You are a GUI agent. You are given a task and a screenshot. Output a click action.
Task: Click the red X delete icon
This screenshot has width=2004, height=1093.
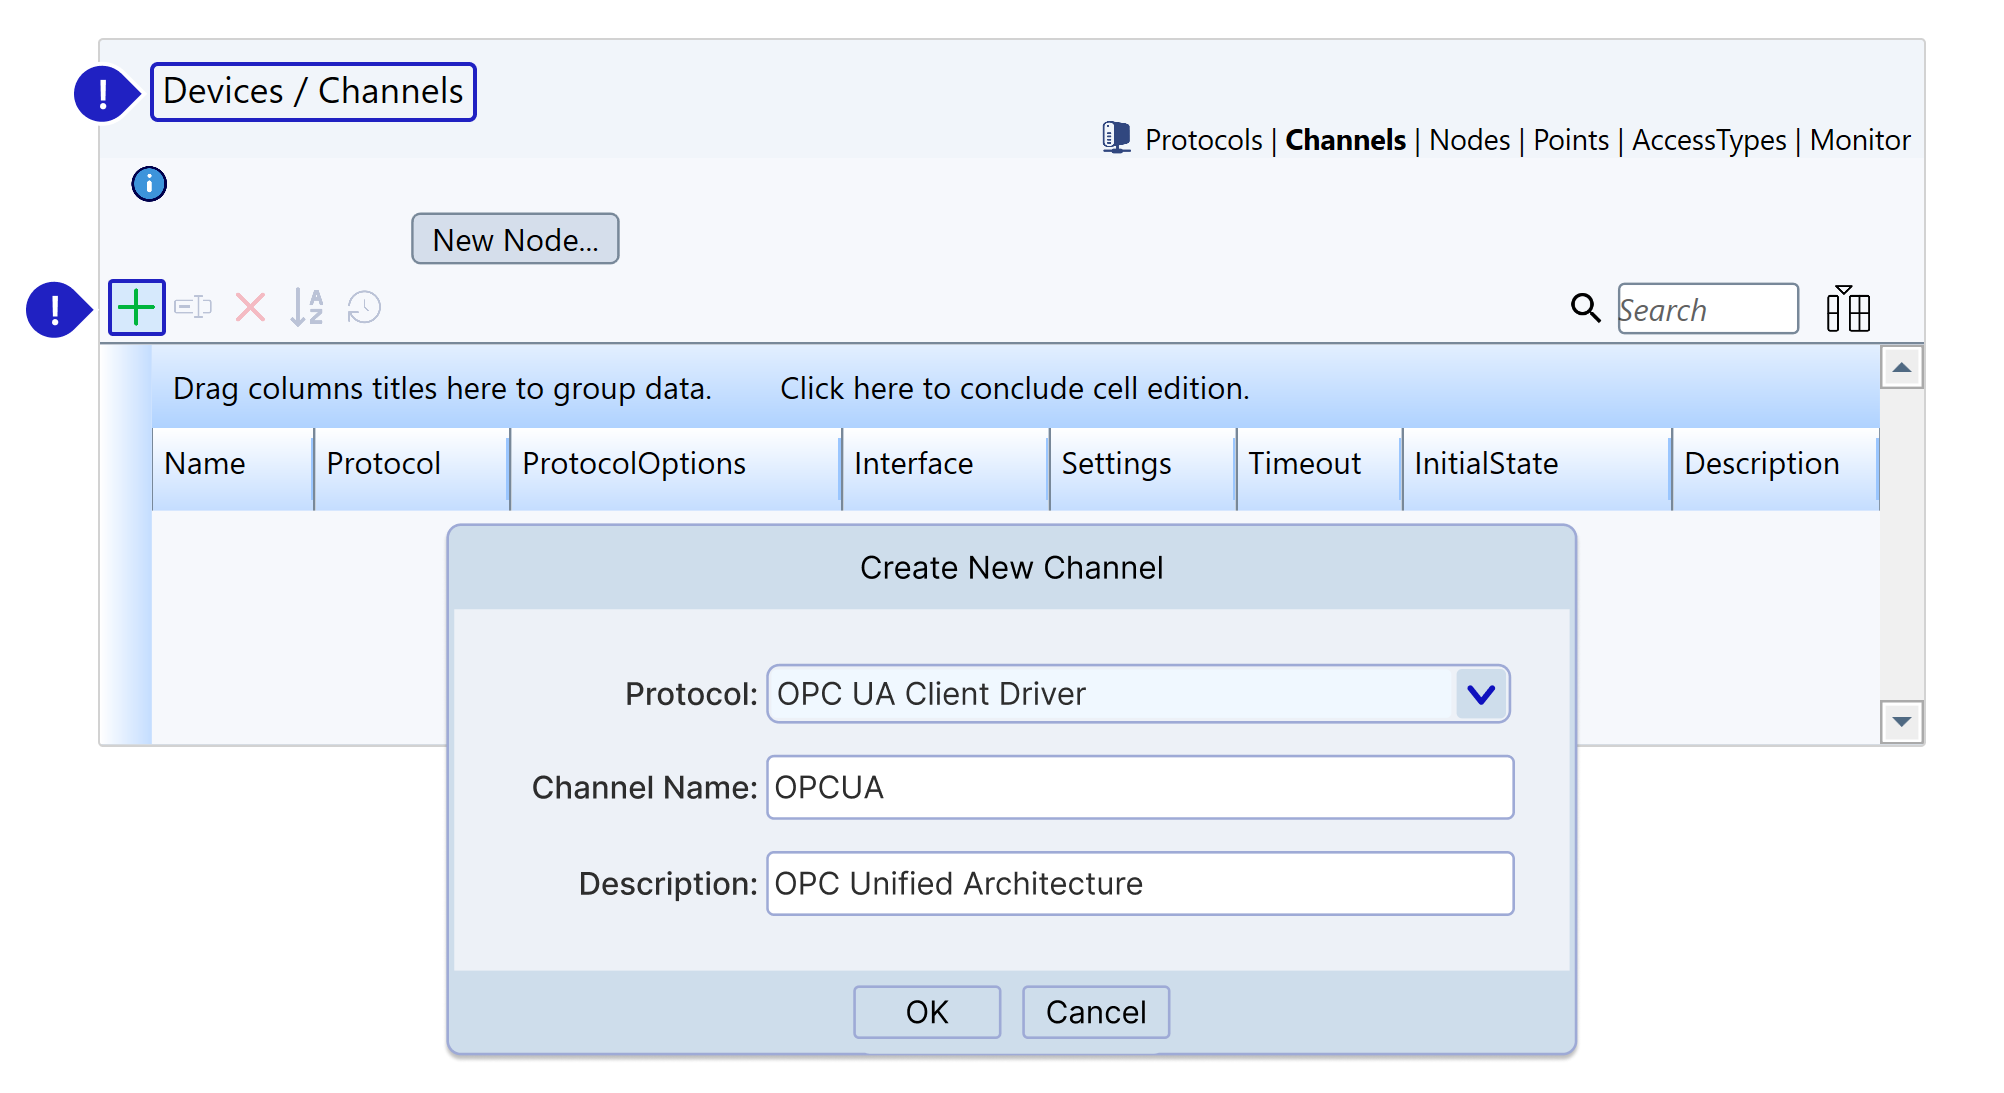[x=250, y=307]
